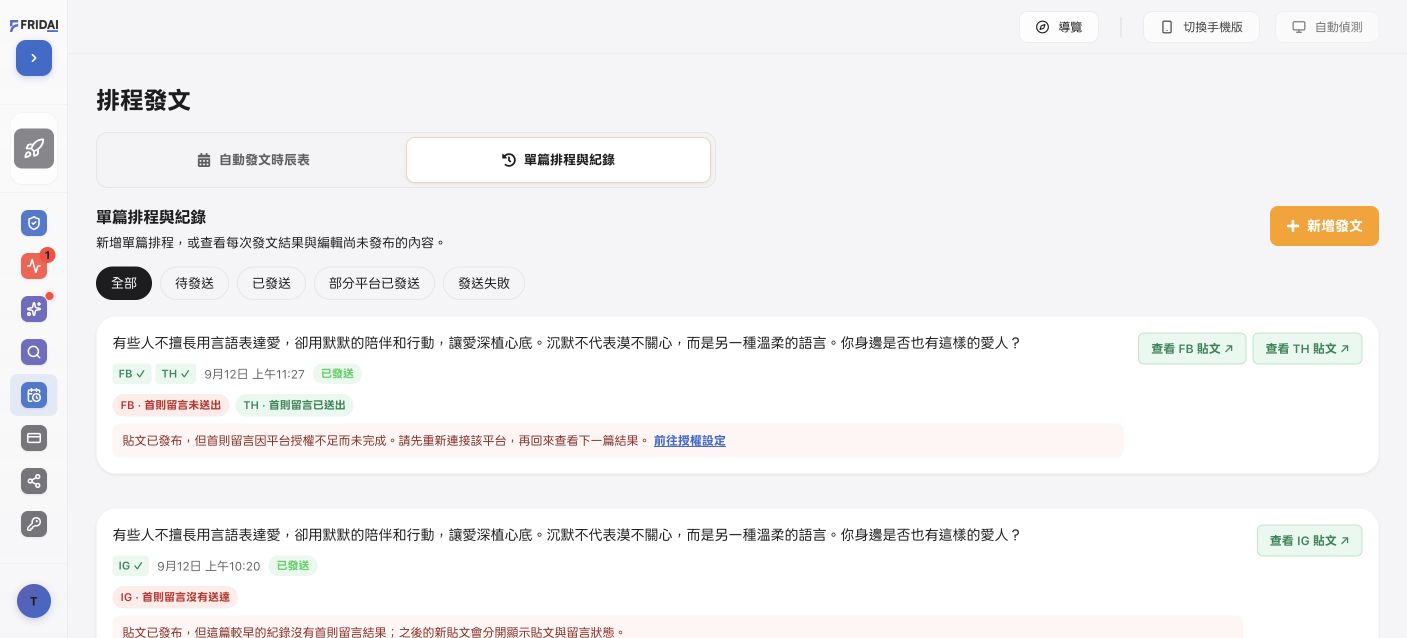The width and height of the screenshot is (1407, 638).
Task: Filter by 已發送 posts
Action: click(x=271, y=283)
